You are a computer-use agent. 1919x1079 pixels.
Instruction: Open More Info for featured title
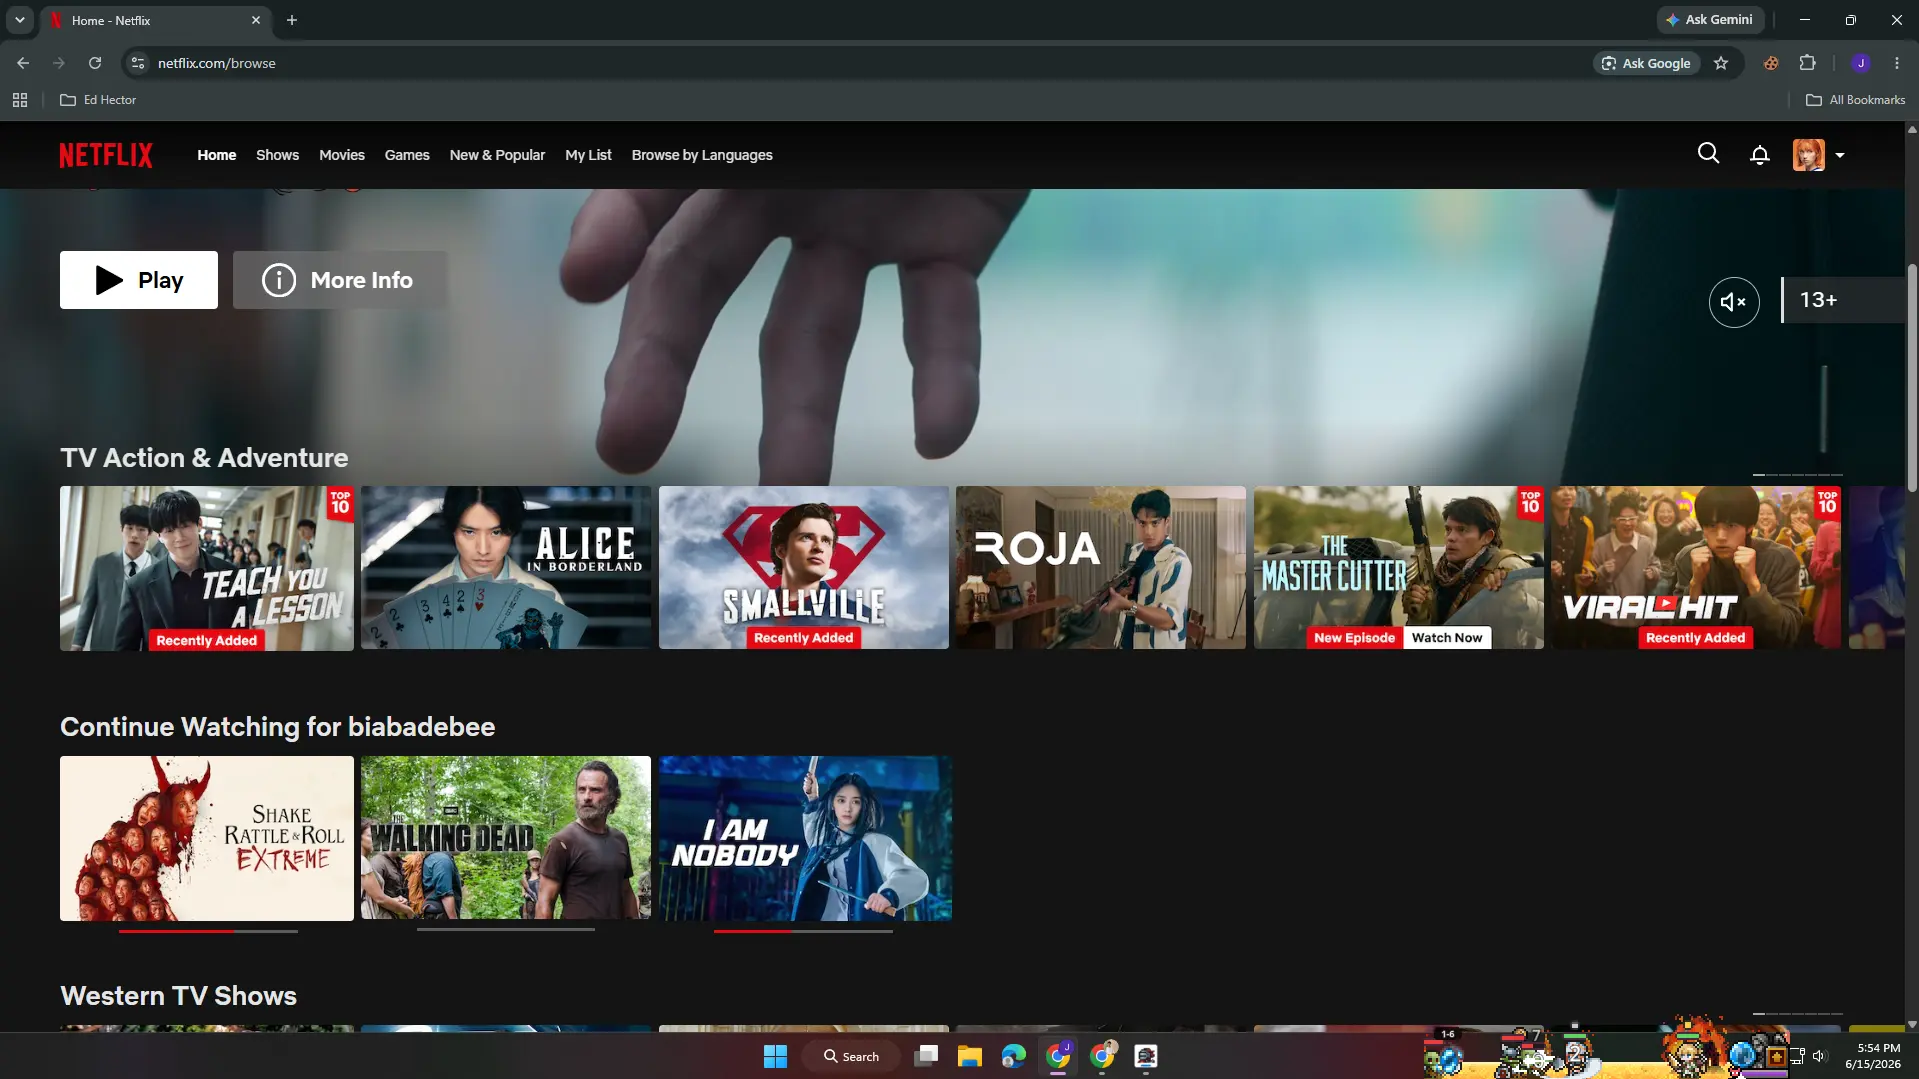(x=339, y=280)
